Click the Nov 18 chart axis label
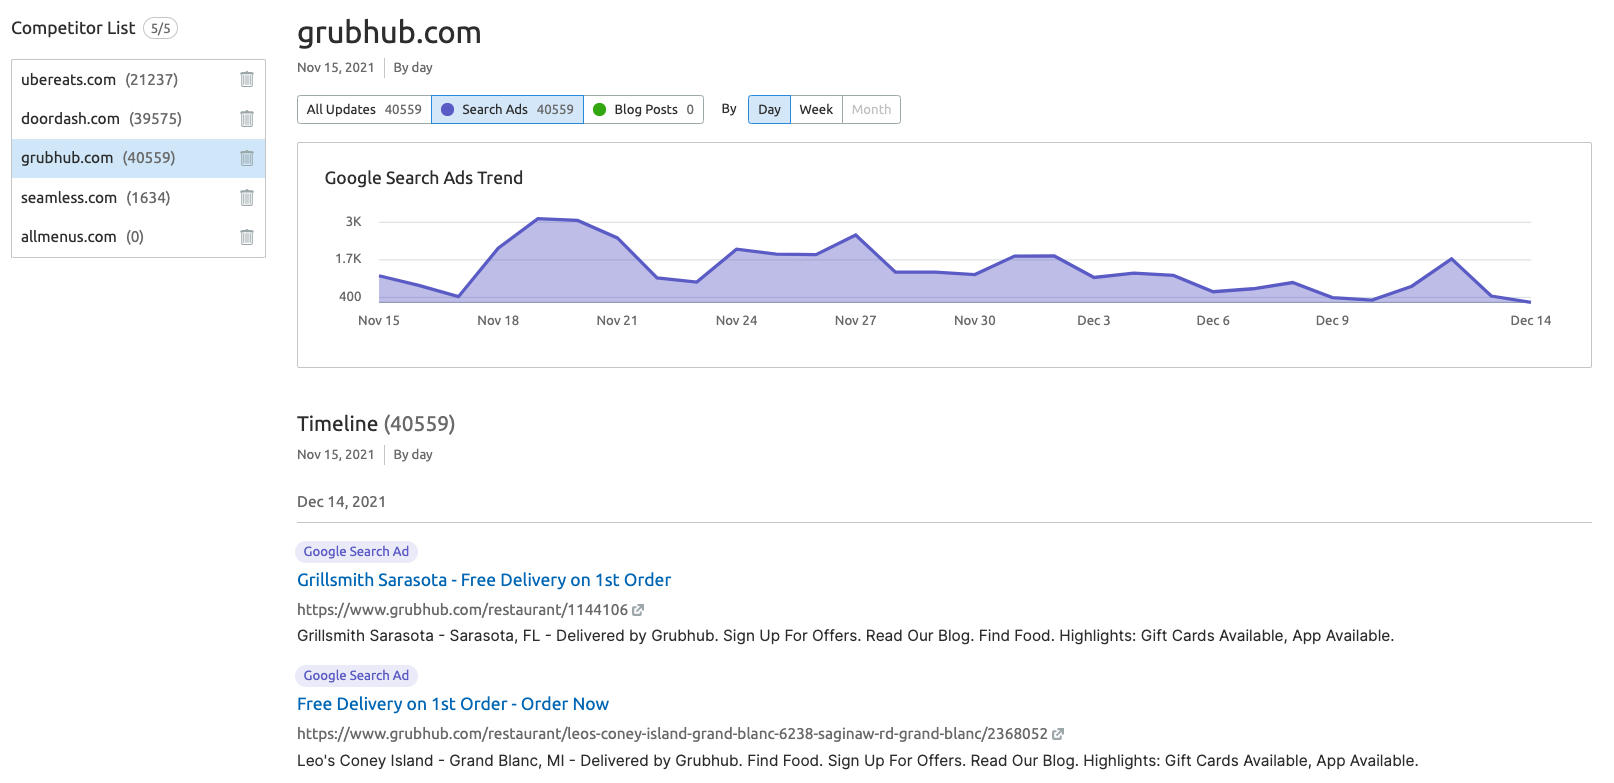The width and height of the screenshot is (1614, 783). point(498,321)
